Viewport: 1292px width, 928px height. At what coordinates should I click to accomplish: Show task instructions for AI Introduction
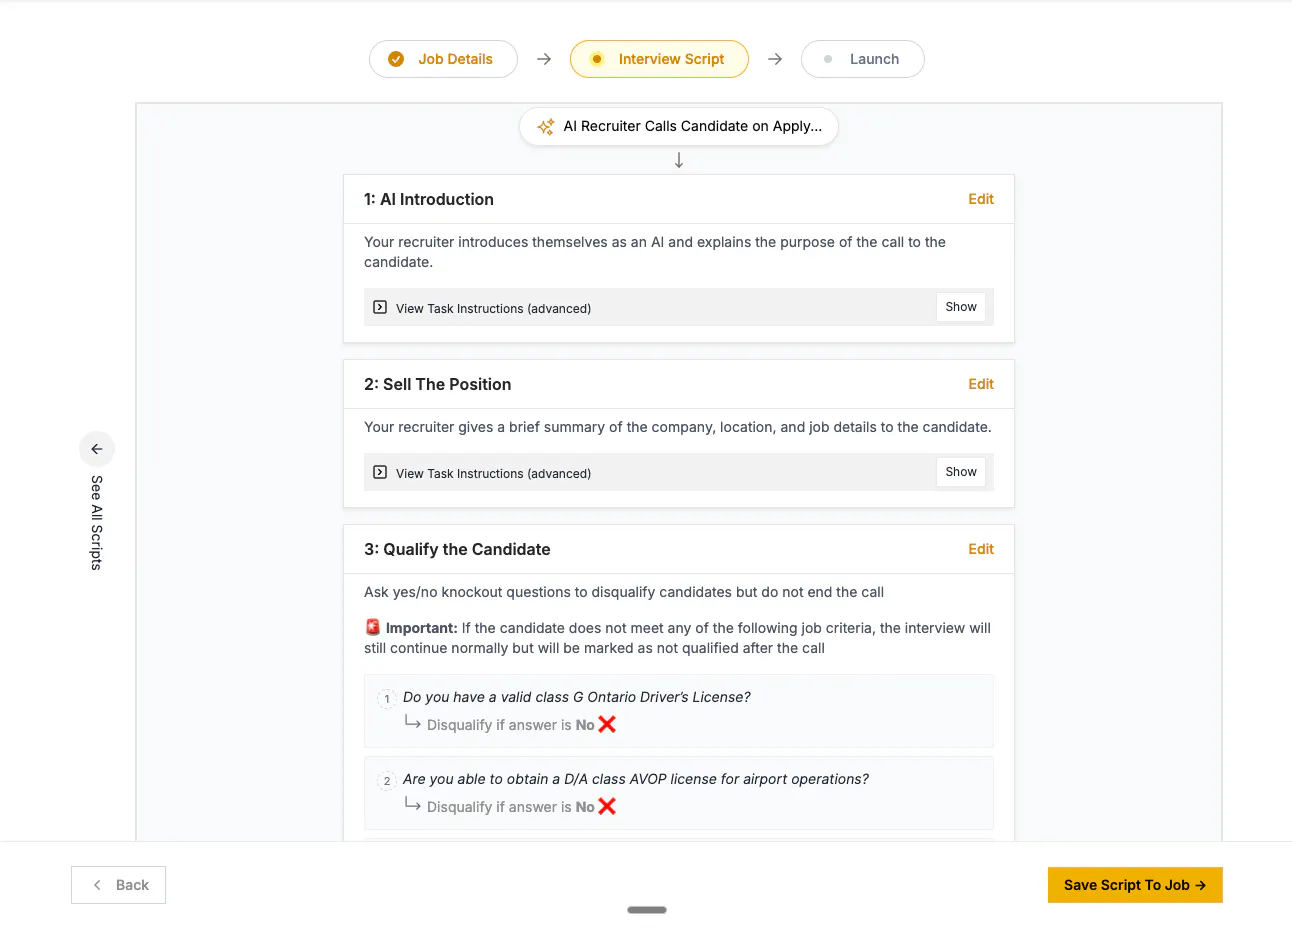(x=961, y=307)
